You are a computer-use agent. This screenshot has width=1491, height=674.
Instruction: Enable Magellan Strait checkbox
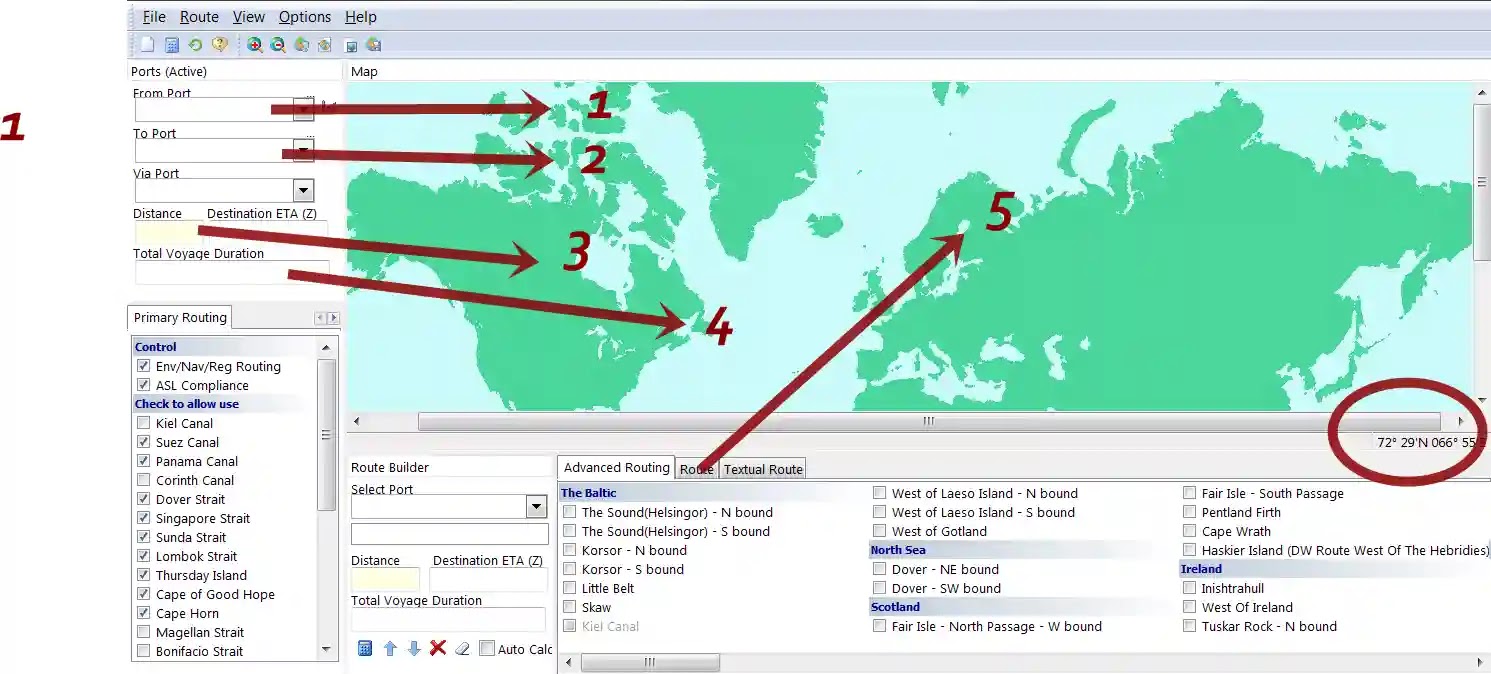pyautogui.click(x=143, y=632)
